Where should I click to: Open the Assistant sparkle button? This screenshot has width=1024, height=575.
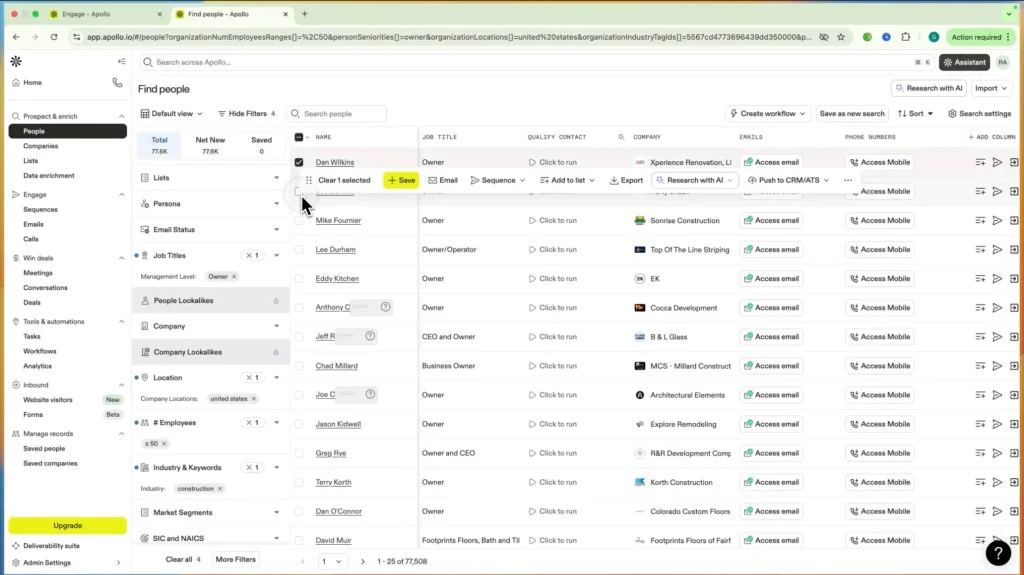965,62
